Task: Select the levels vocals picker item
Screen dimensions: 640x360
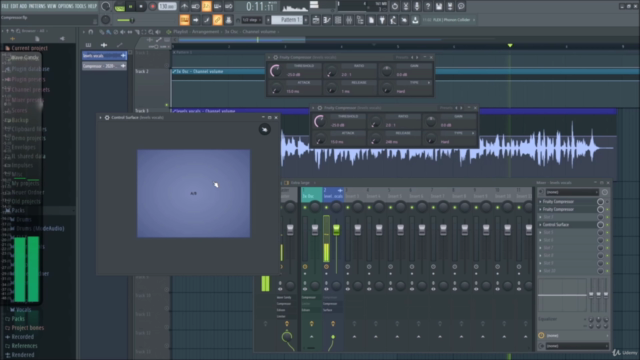Action: click(104, 56)
